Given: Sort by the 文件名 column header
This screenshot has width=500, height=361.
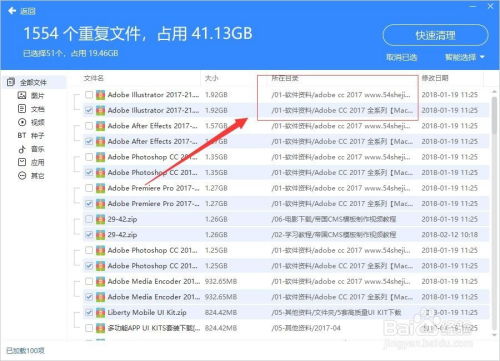Looking at the screenshot, I should [94, 78].
